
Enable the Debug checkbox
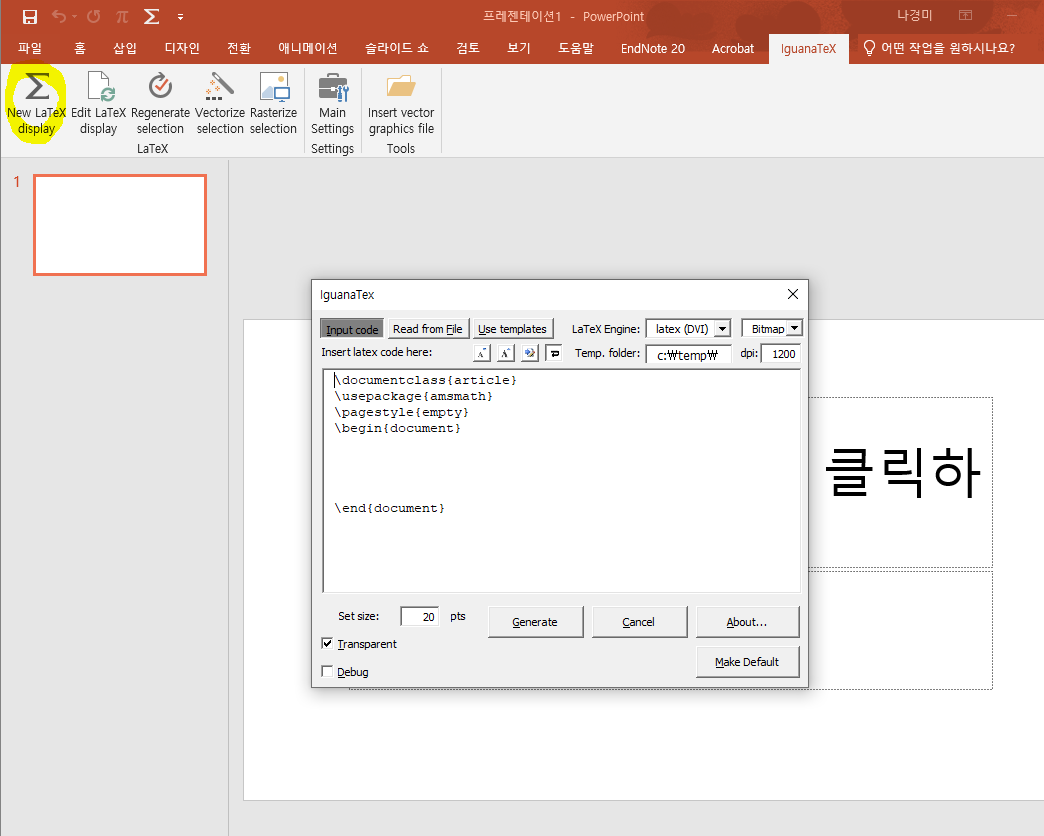[x=327, y=671]
